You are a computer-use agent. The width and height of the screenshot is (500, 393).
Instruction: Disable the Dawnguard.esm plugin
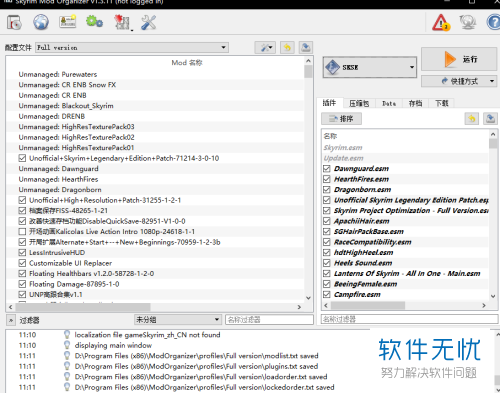pos(327,169)
